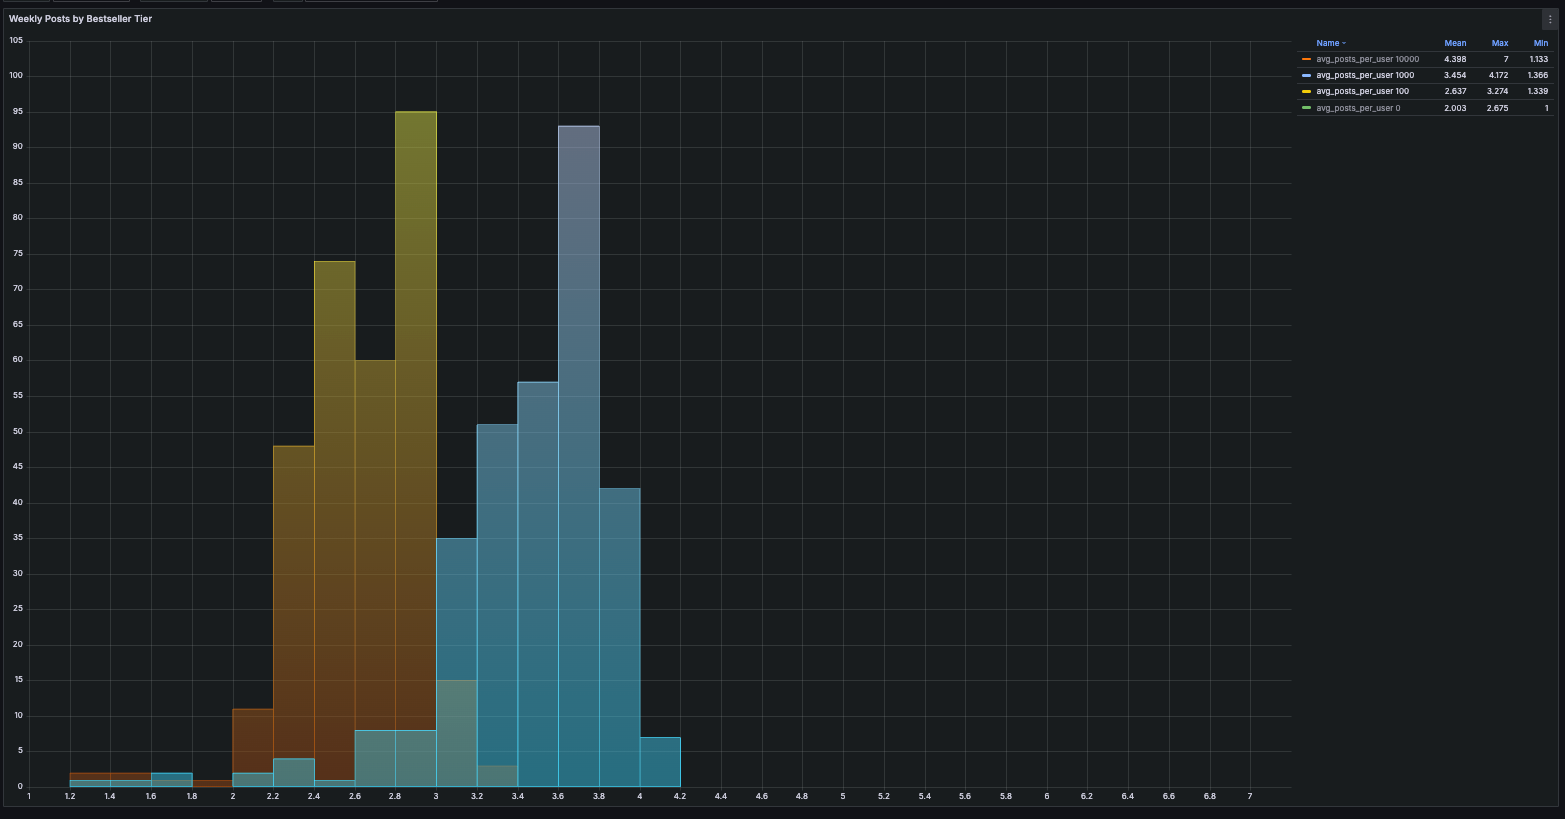This screenshot has width=1565, height=819.
Task: Click the tallest blue histogram bar reaching 93
Action: pyautogui.click(x=579, y=456)
